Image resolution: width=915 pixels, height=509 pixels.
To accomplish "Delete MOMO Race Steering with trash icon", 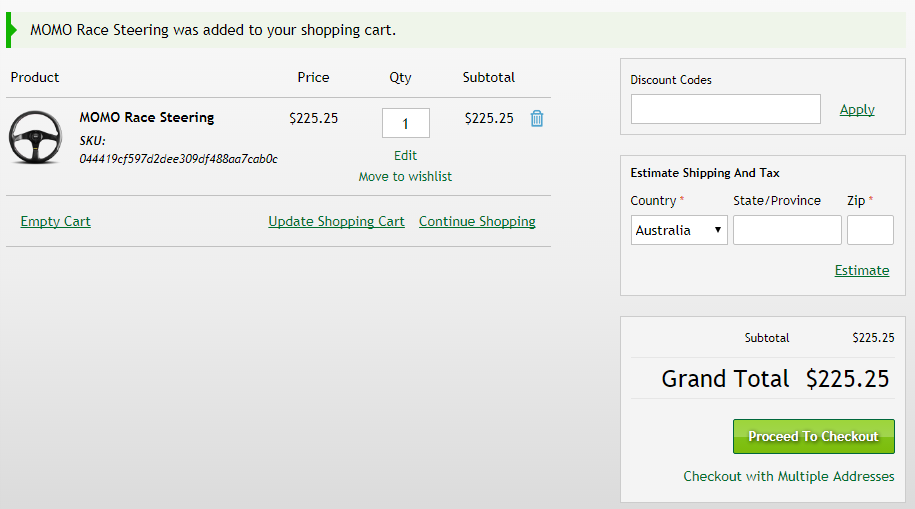I will [x=537, y=118].
